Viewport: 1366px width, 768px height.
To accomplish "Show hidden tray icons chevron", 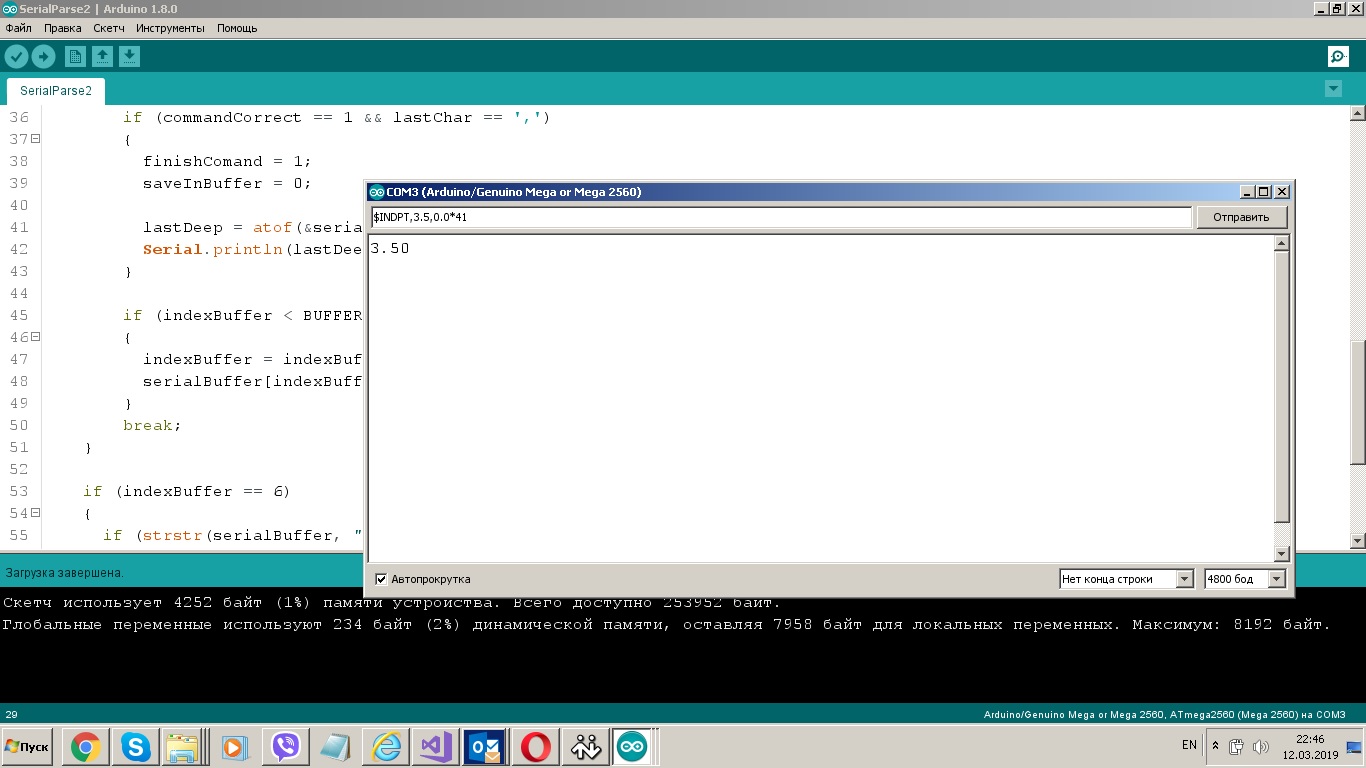I will click(x=1216, y=746).
